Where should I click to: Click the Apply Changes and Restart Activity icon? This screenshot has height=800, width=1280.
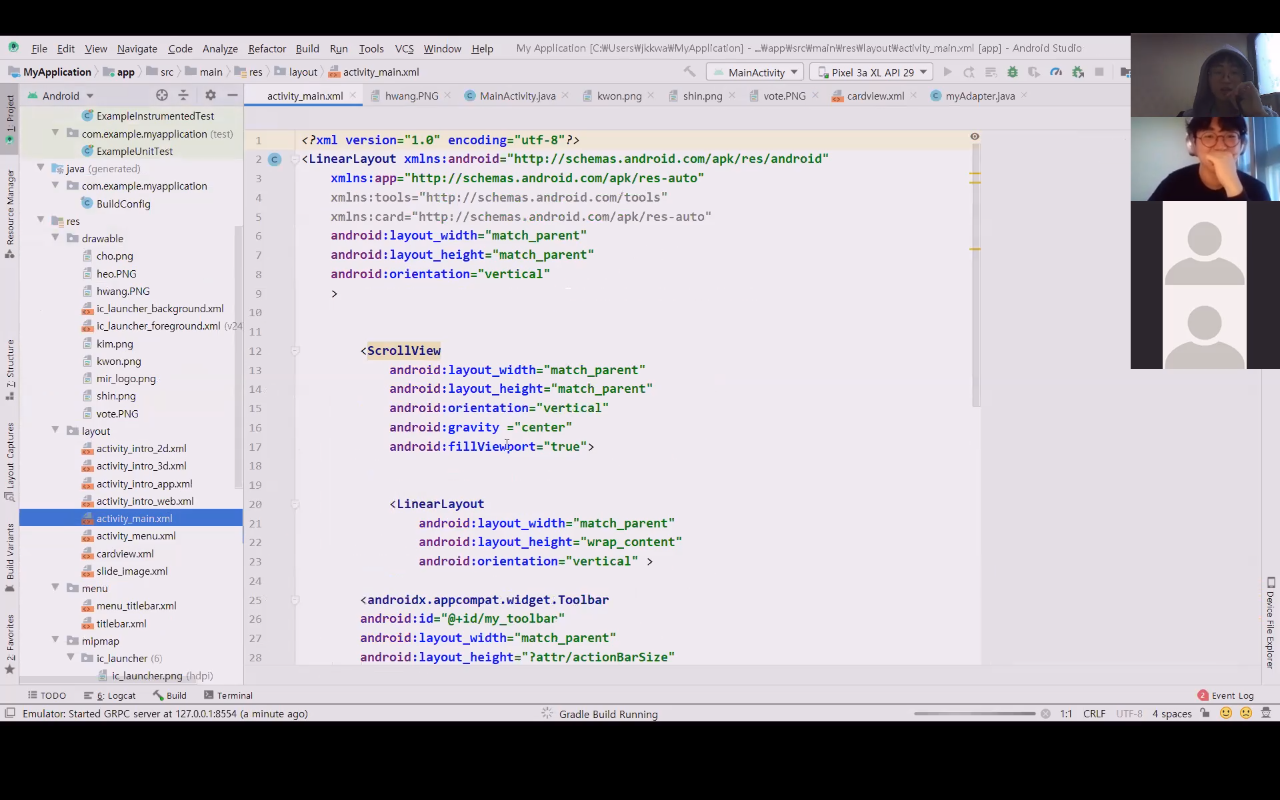click(969, 72)
